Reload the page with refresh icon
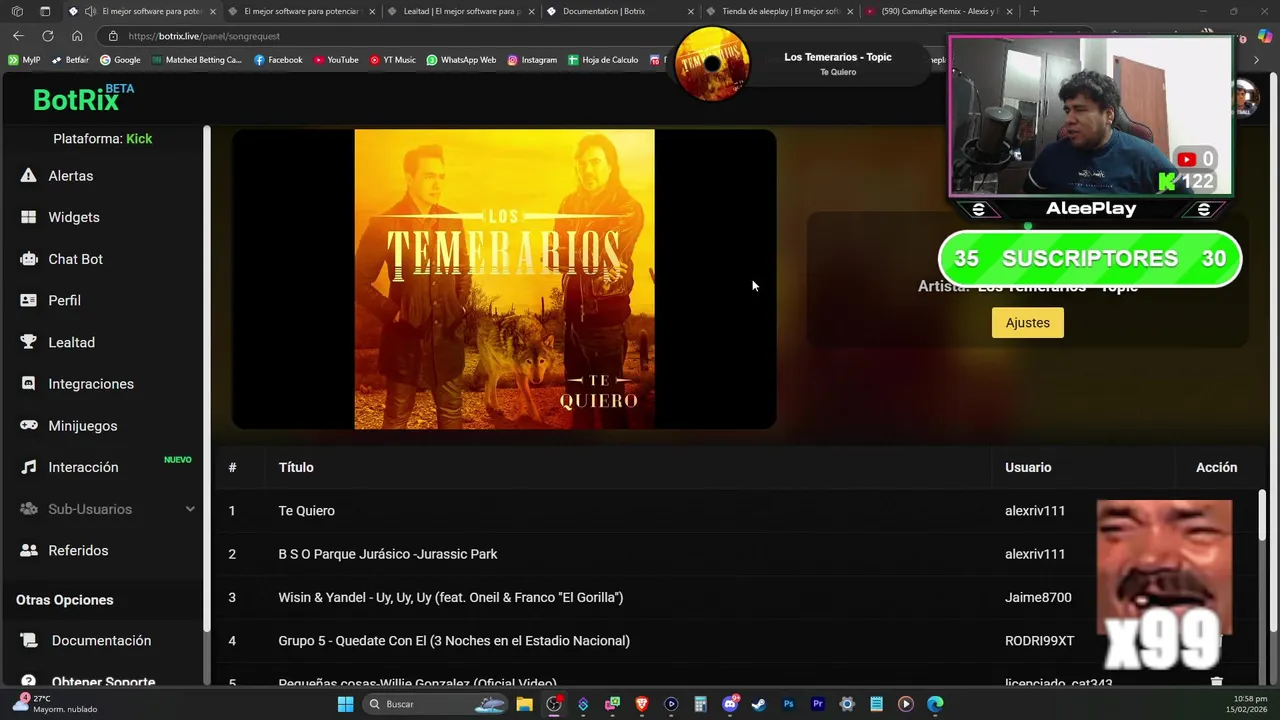Screen dimensions: 1280x720 click(x=47, y=36)
